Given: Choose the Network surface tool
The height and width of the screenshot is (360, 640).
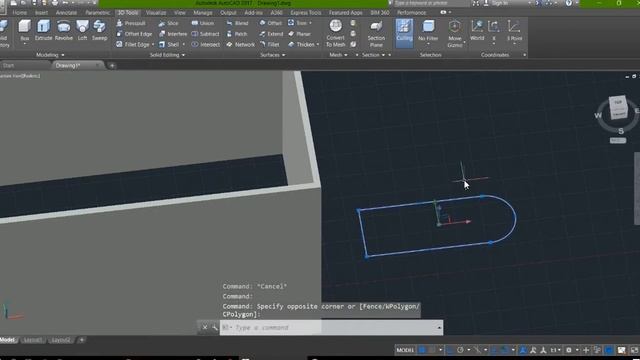Looking at the screenshot, I should pos(240,44).
